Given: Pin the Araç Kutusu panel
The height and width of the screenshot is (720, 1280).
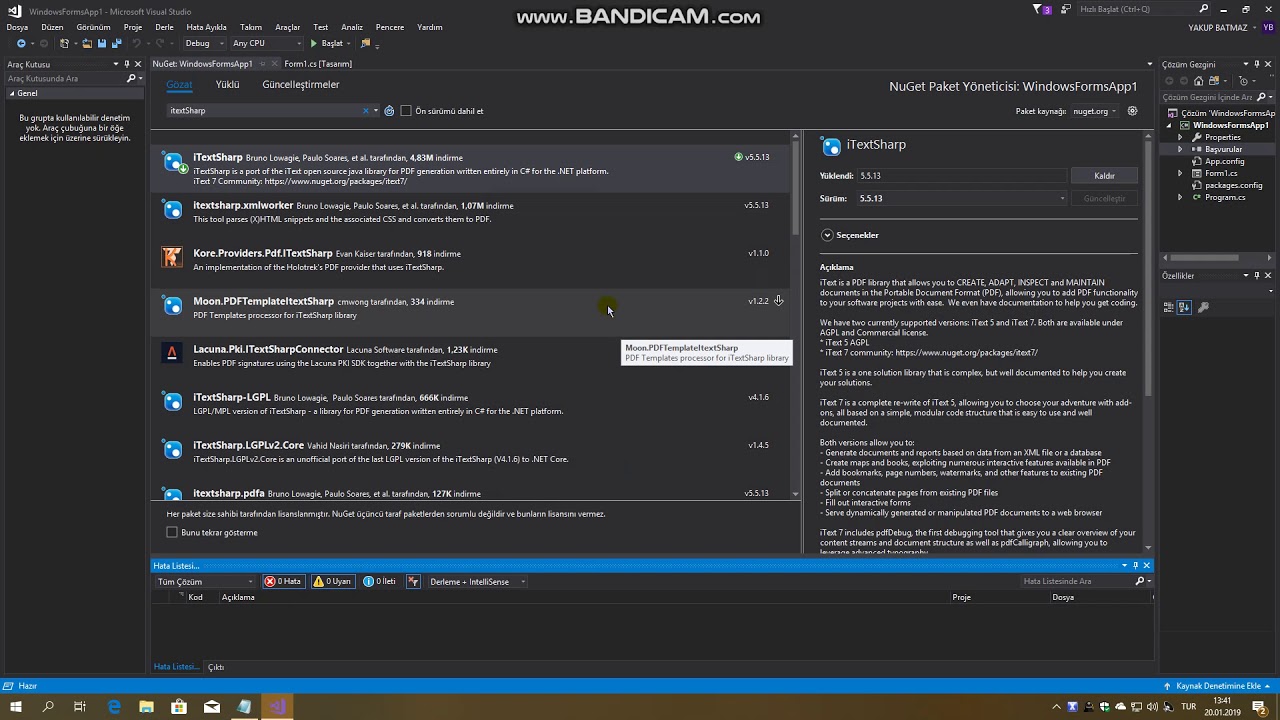Looking at the screenshot, I should 126,64.
